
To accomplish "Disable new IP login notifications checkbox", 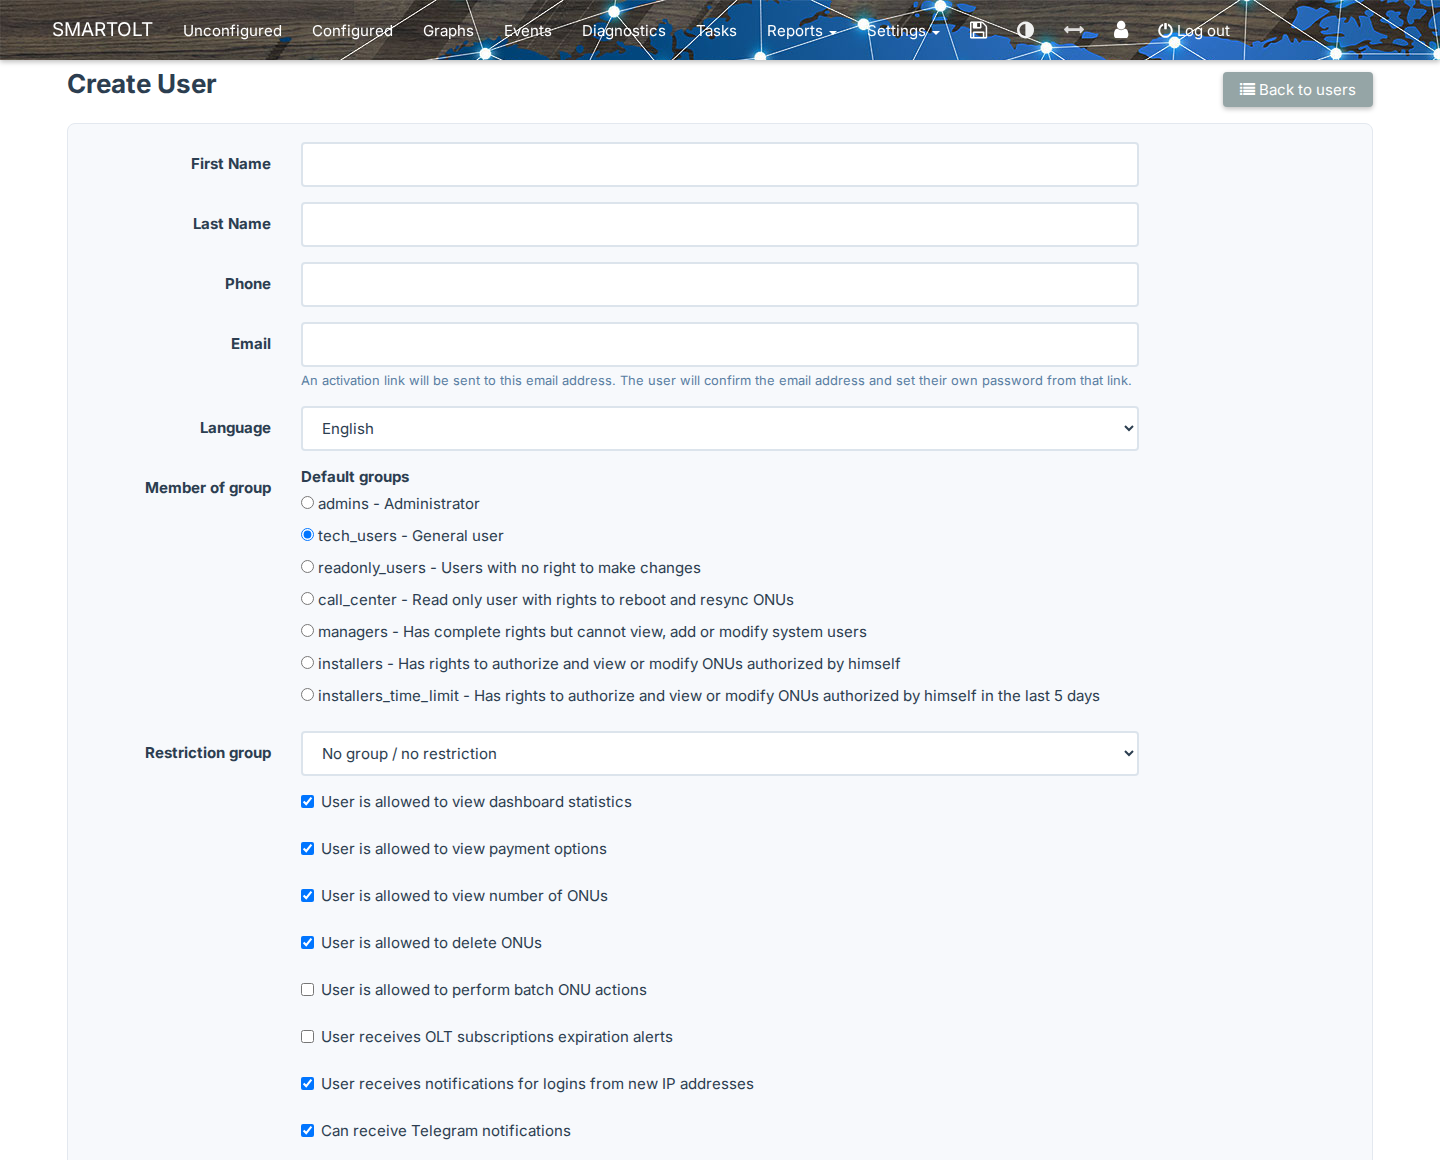I will point(308,1084).
